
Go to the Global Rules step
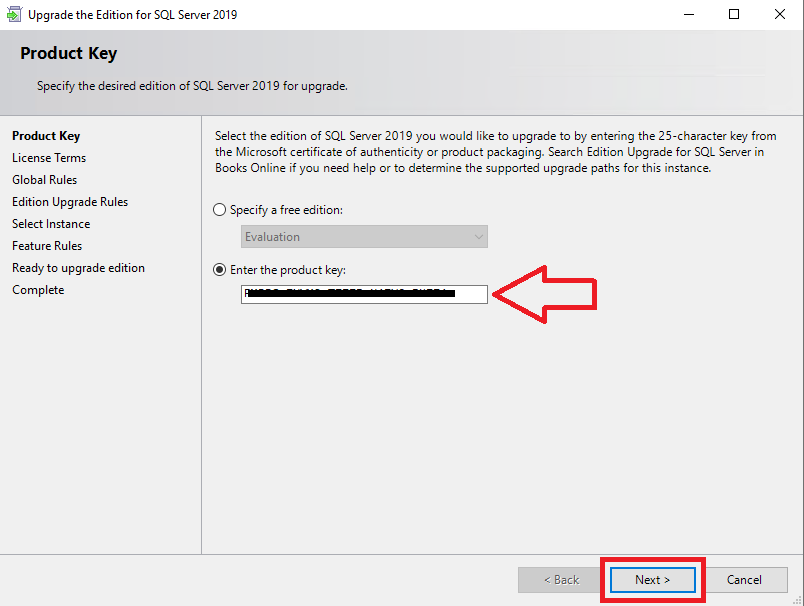click(45, 180)
